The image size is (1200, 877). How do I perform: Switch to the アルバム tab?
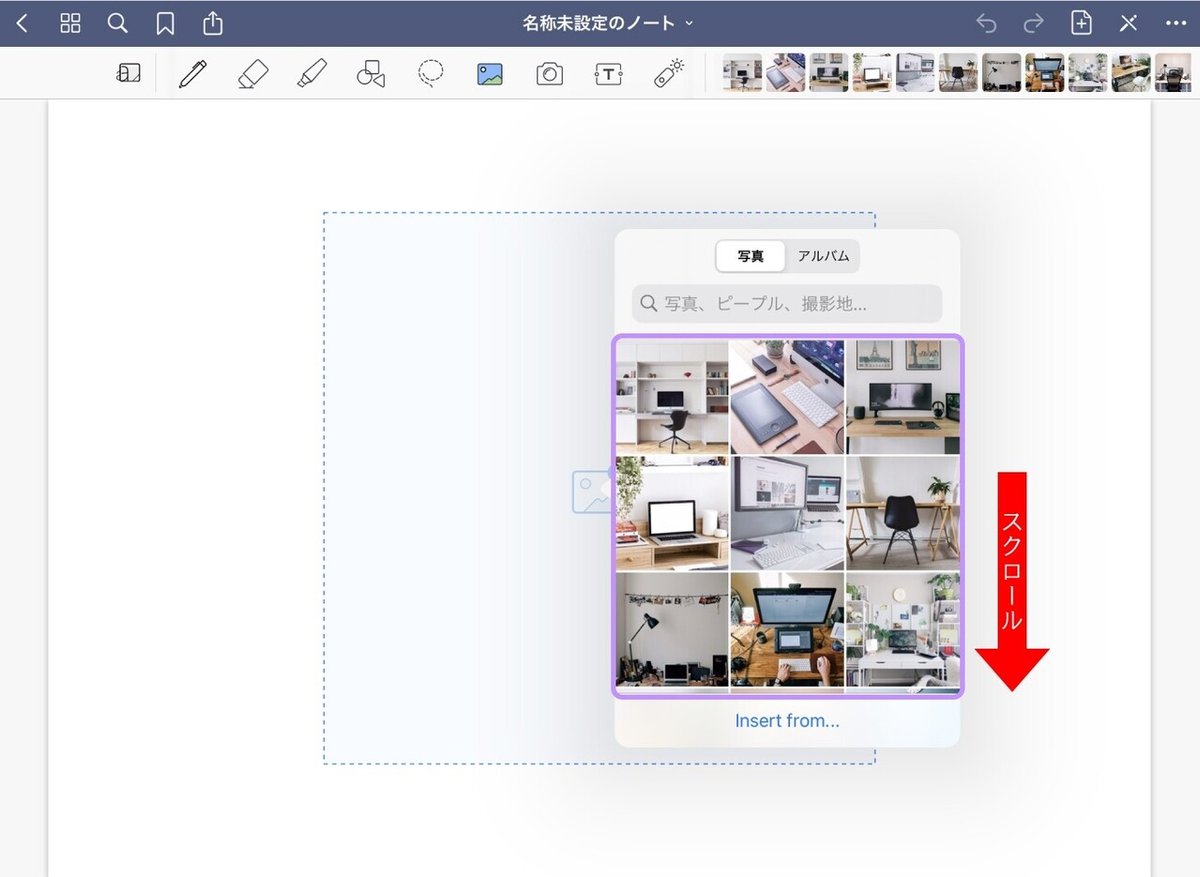(x=823, y=256)
